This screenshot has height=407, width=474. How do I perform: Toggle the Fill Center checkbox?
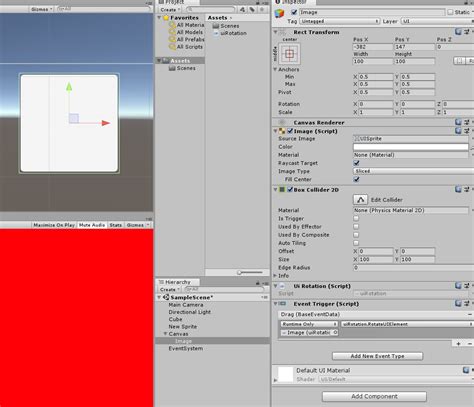point(356,179)
